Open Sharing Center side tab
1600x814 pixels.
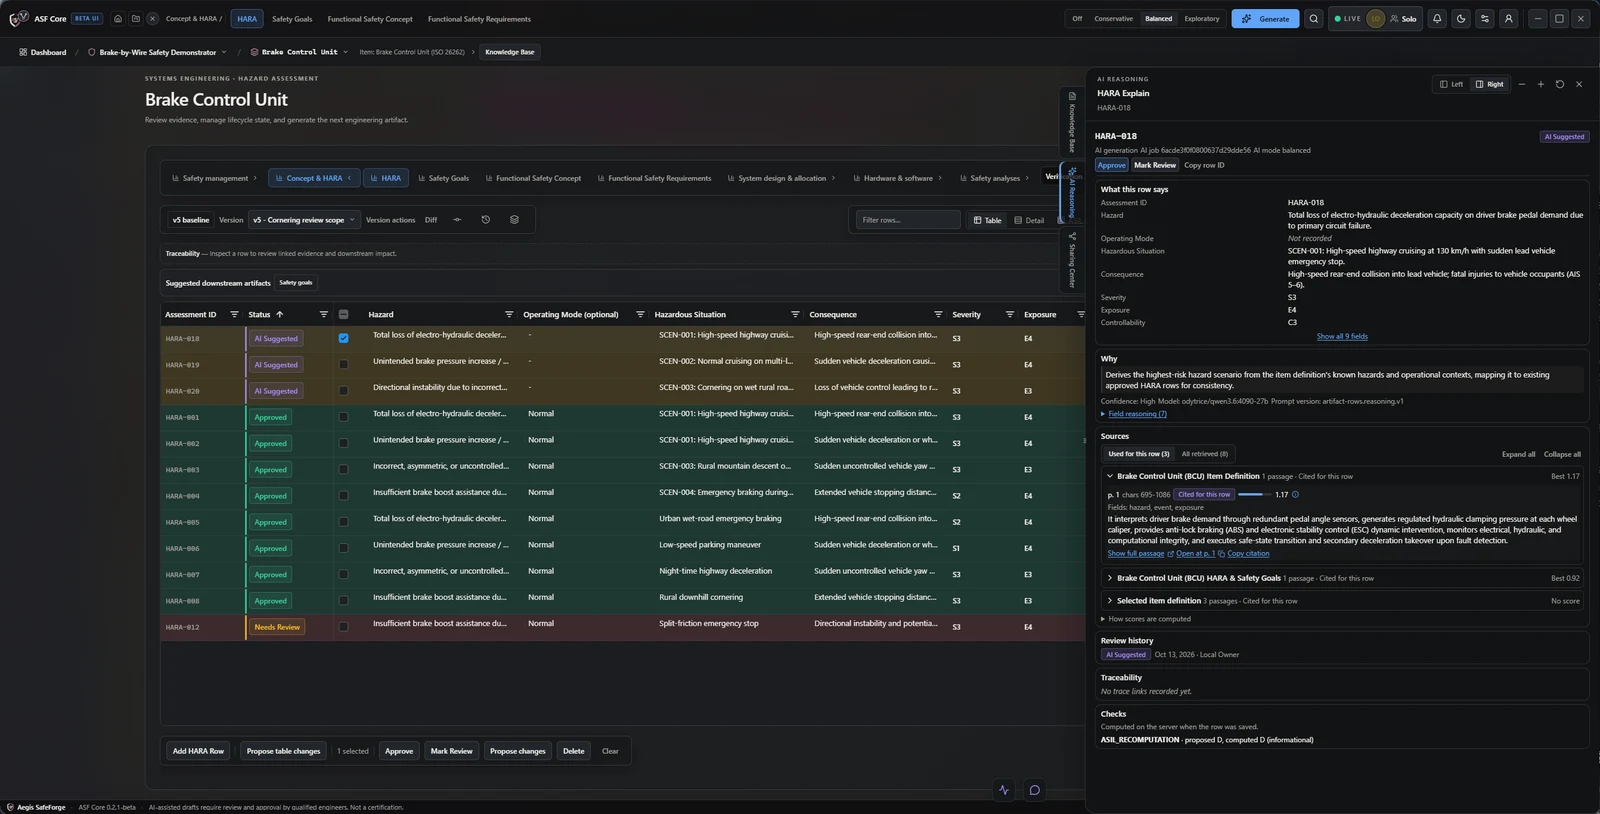[x=1072, y=259]
